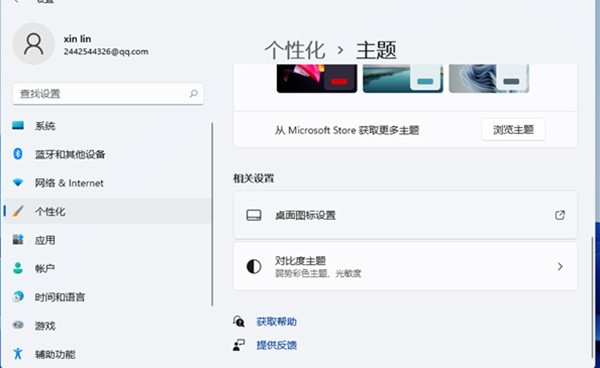Select the gray-blue swirl theme thumbnail
Screen dimensions: 600x368
coord(489,78)
